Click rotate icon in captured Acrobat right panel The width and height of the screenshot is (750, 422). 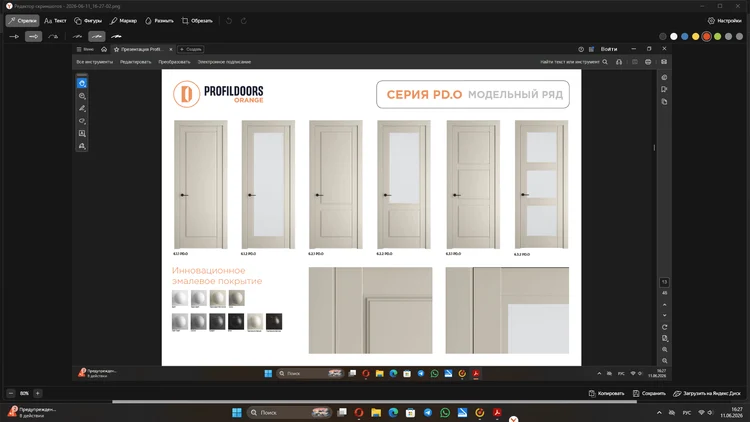coord(664,327)
